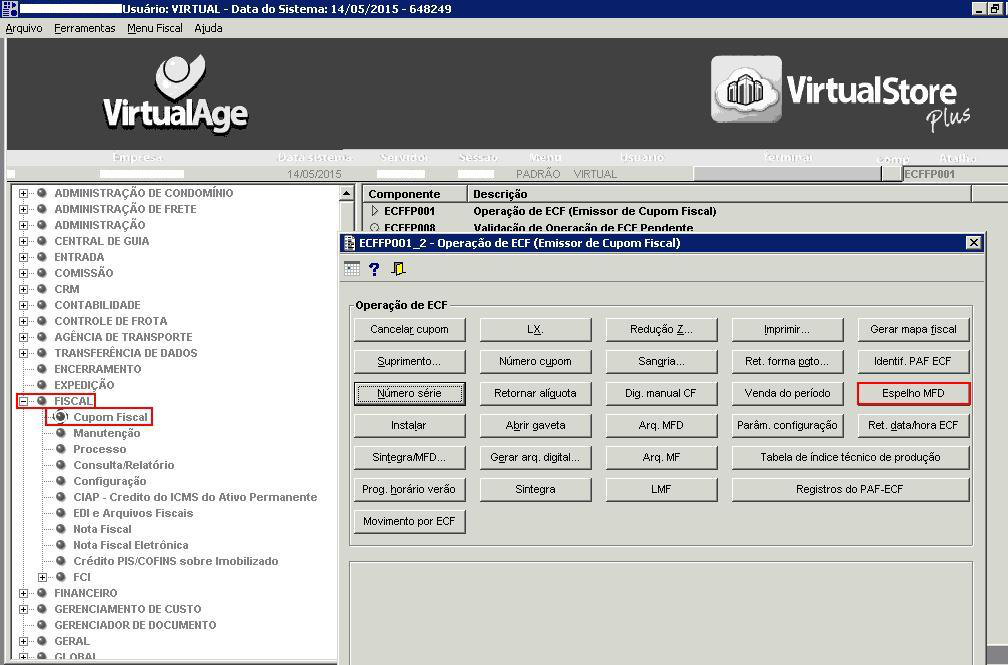Click Ret. data/hora ECF button
The width and height of the screenshot is (1008, 665).
point(914,426)
